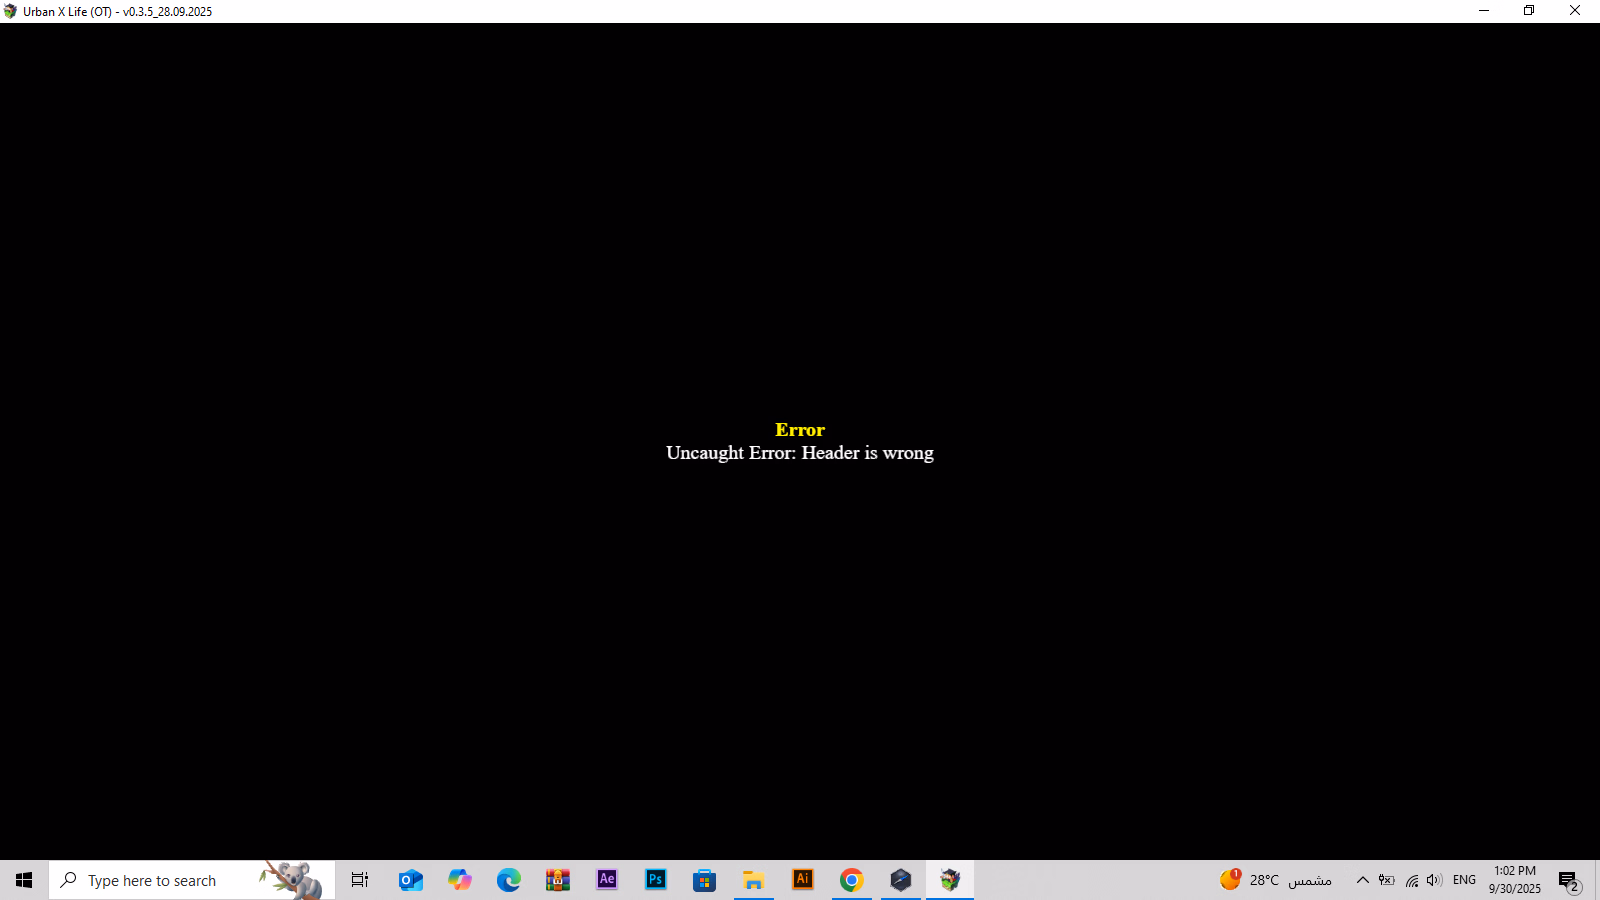
Task: Open the notification center with 2 alerts
Action: 1568,880
